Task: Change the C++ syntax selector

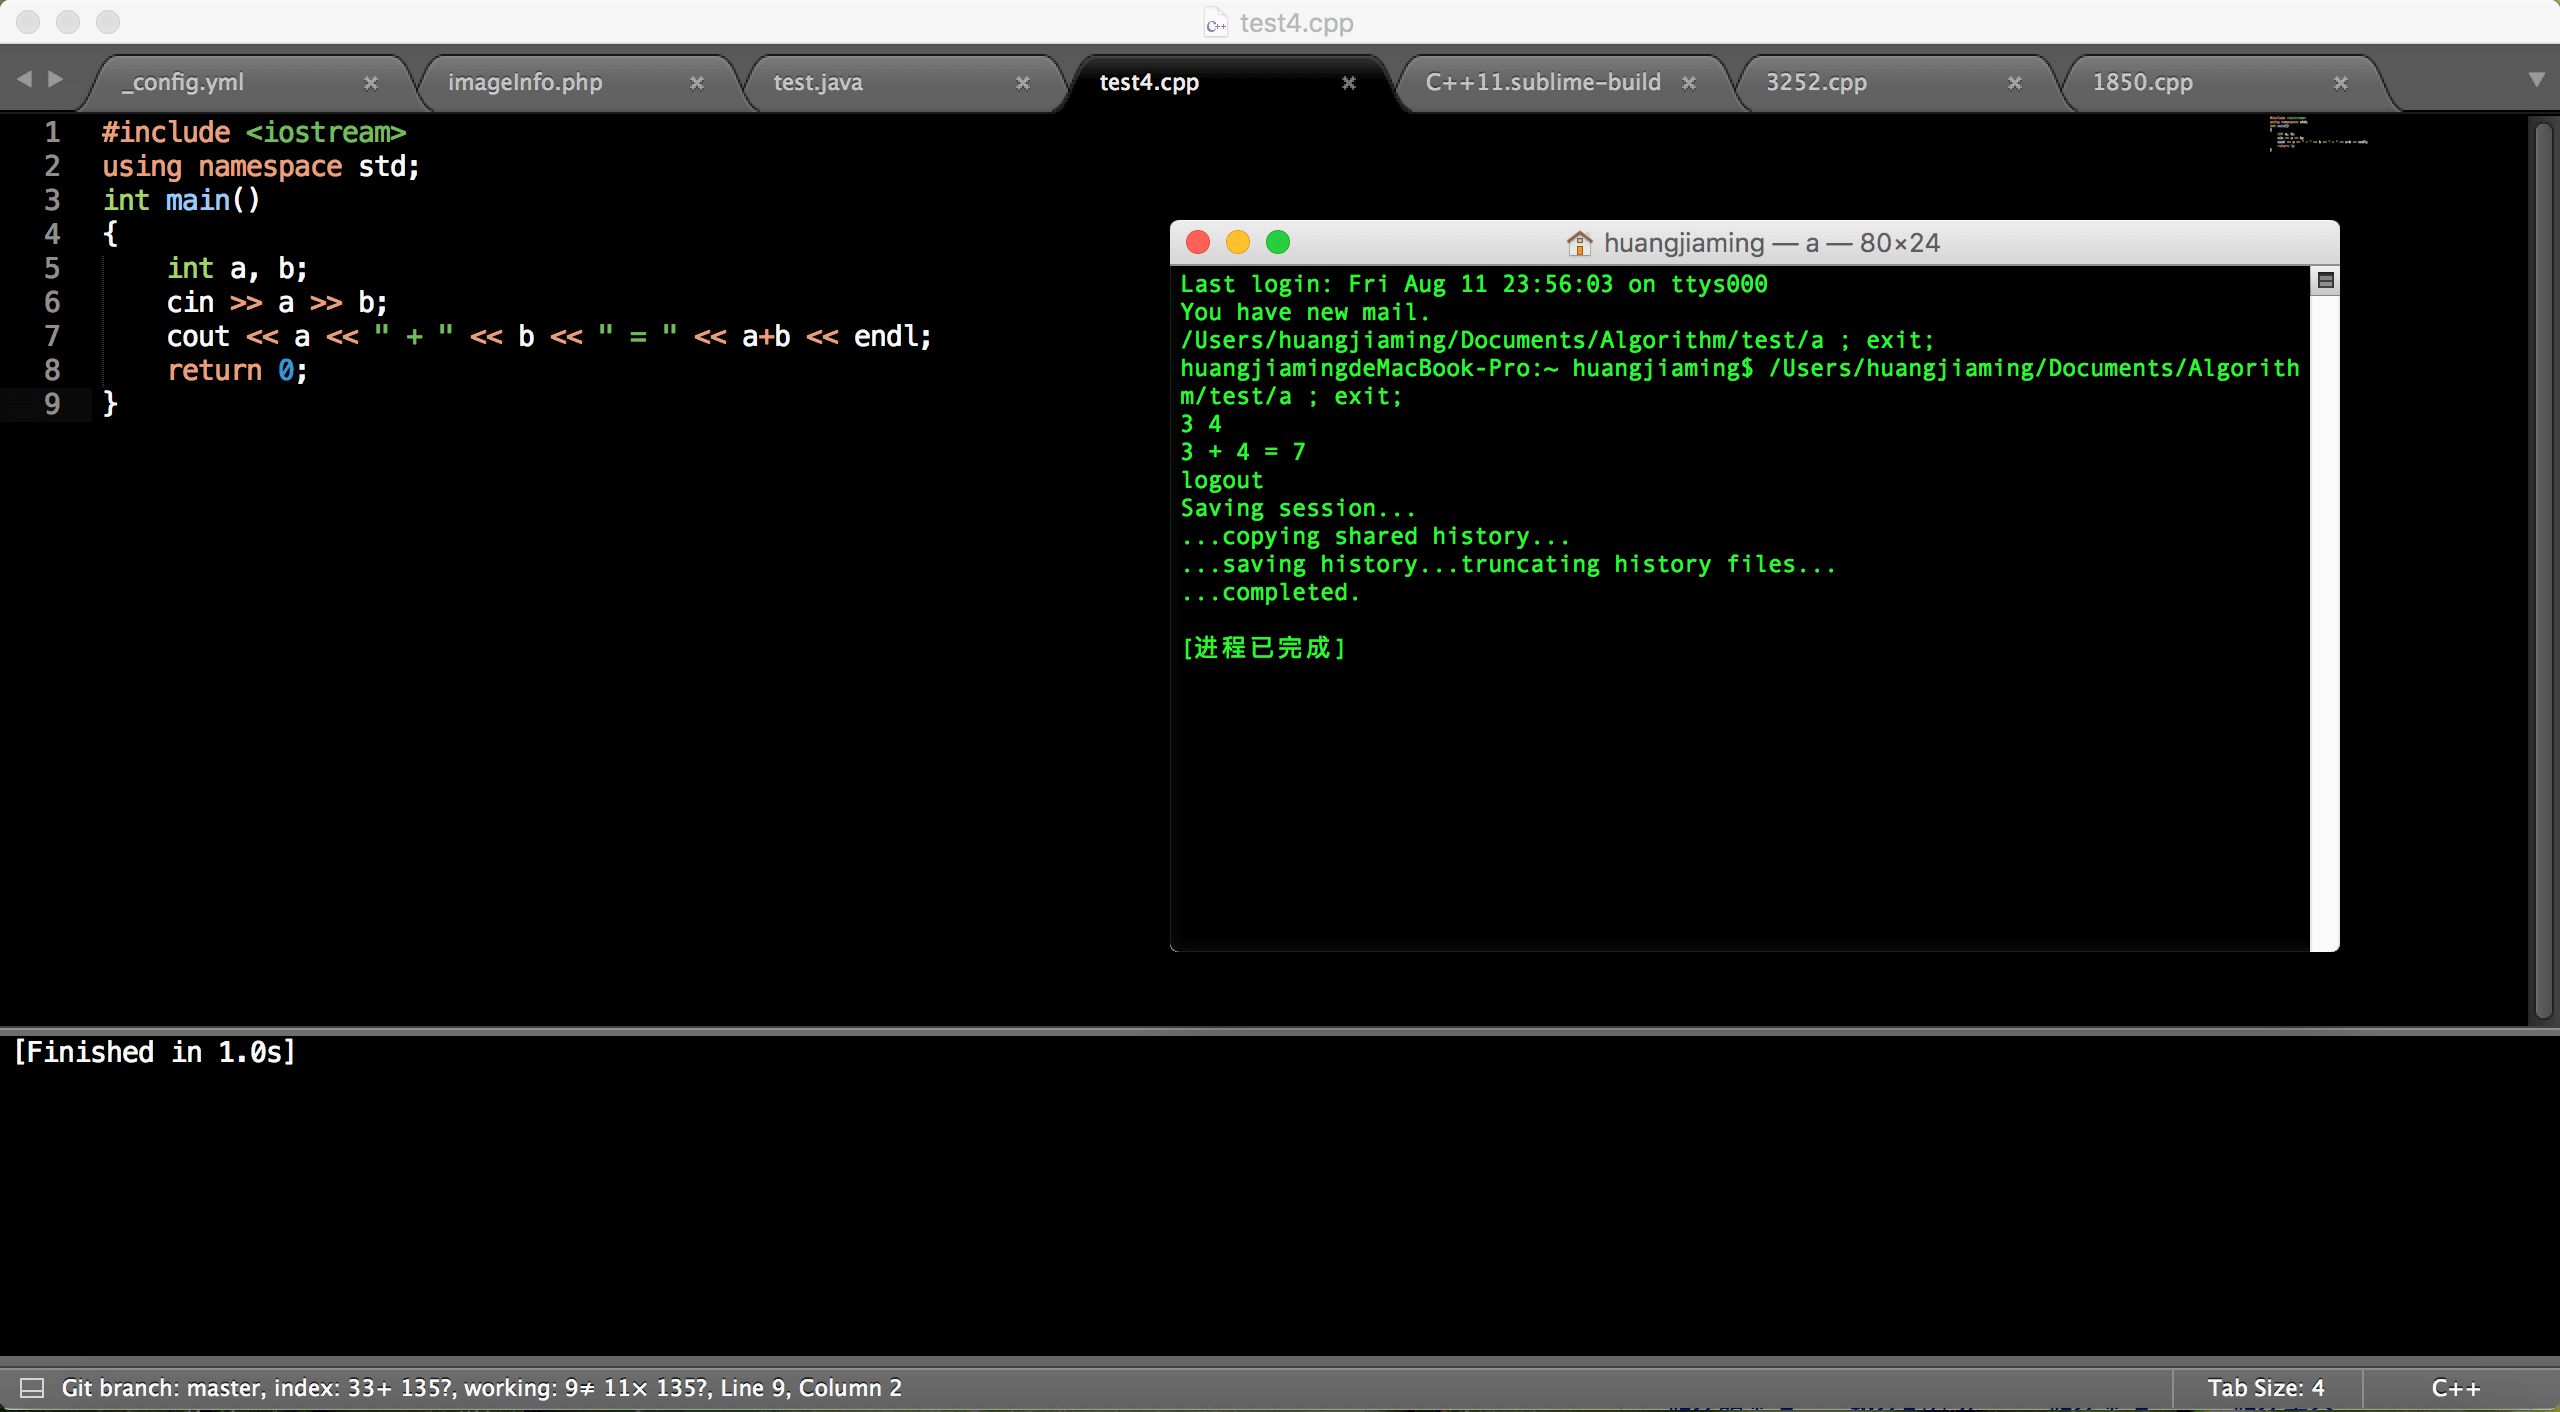Action: [x=2456, y=1388]
